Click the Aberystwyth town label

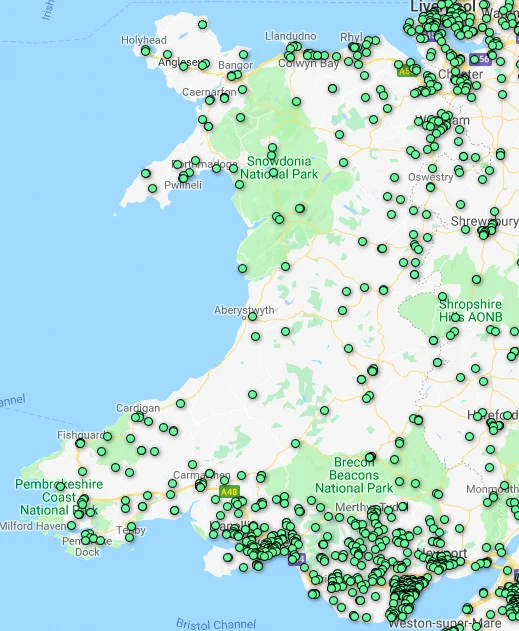pyautogui.click(x=244, y=310)
